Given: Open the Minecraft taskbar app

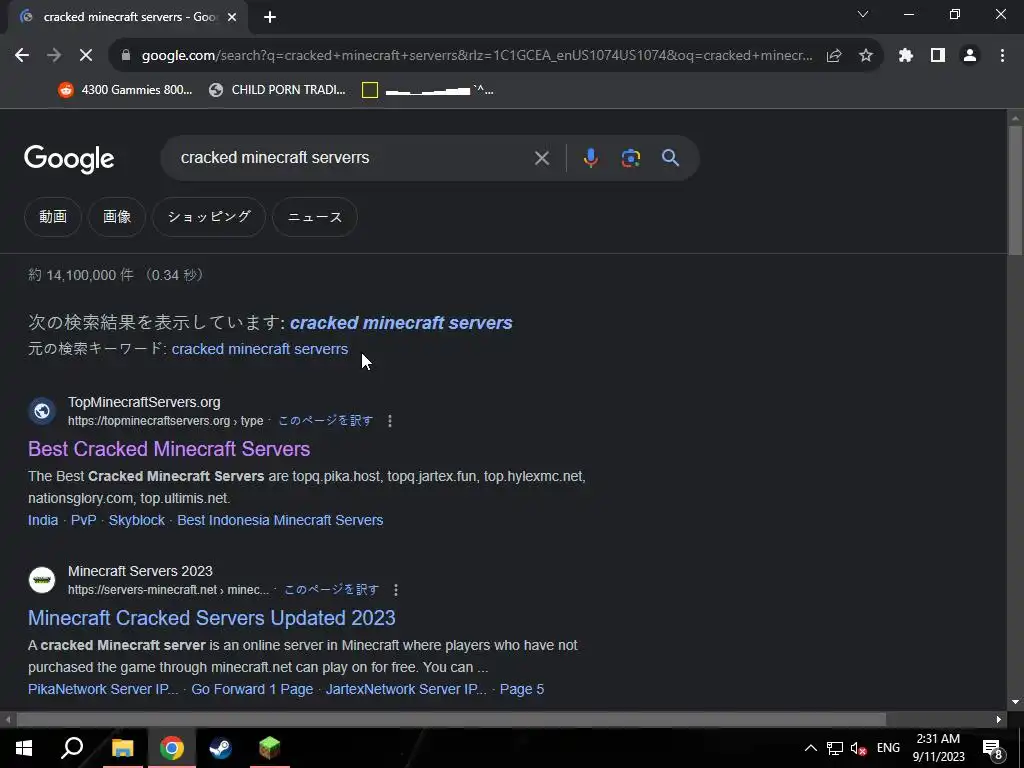Looking at the screenshot, I should pyautogui.click(x=269, y=748).
